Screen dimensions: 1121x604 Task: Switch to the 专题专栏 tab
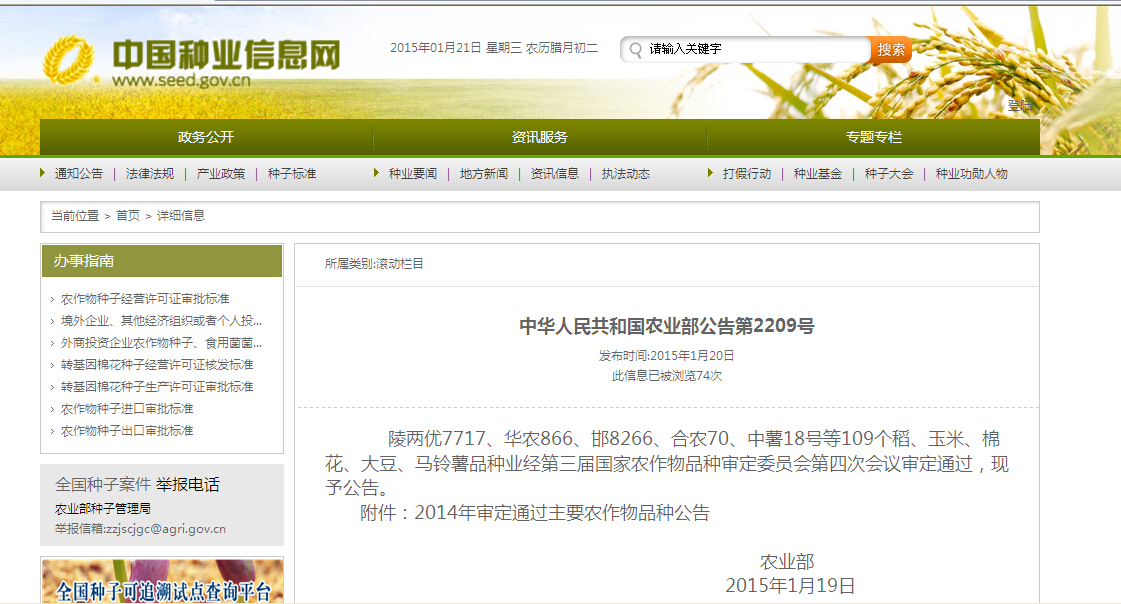click(873, 137)
